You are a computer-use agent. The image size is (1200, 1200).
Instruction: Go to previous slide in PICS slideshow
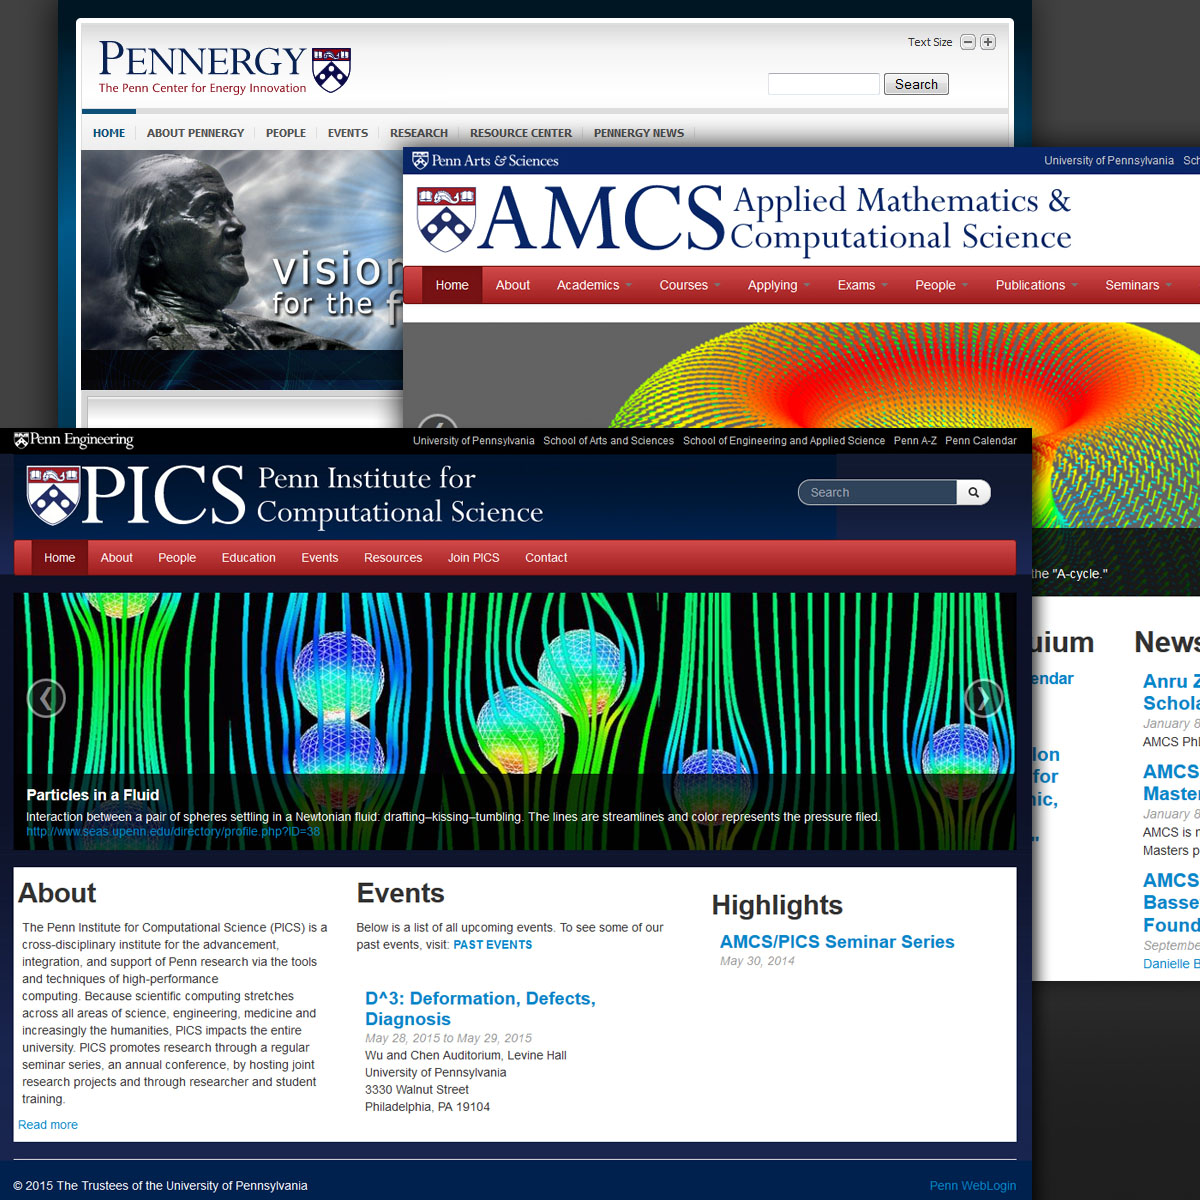[x=46, y=698]
